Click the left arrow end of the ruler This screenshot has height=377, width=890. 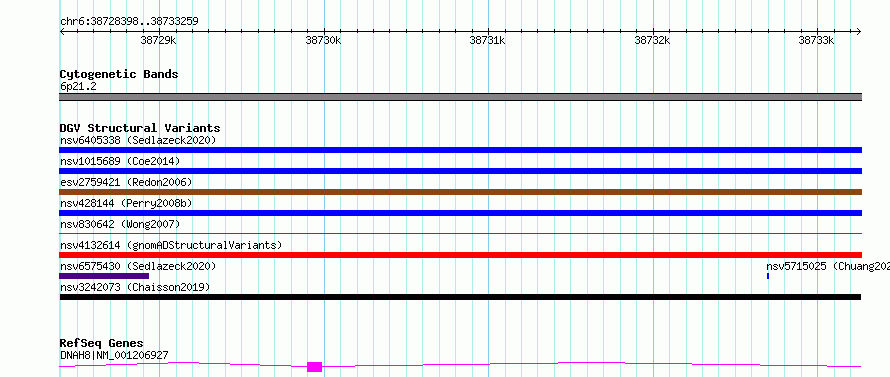[62, 31]
